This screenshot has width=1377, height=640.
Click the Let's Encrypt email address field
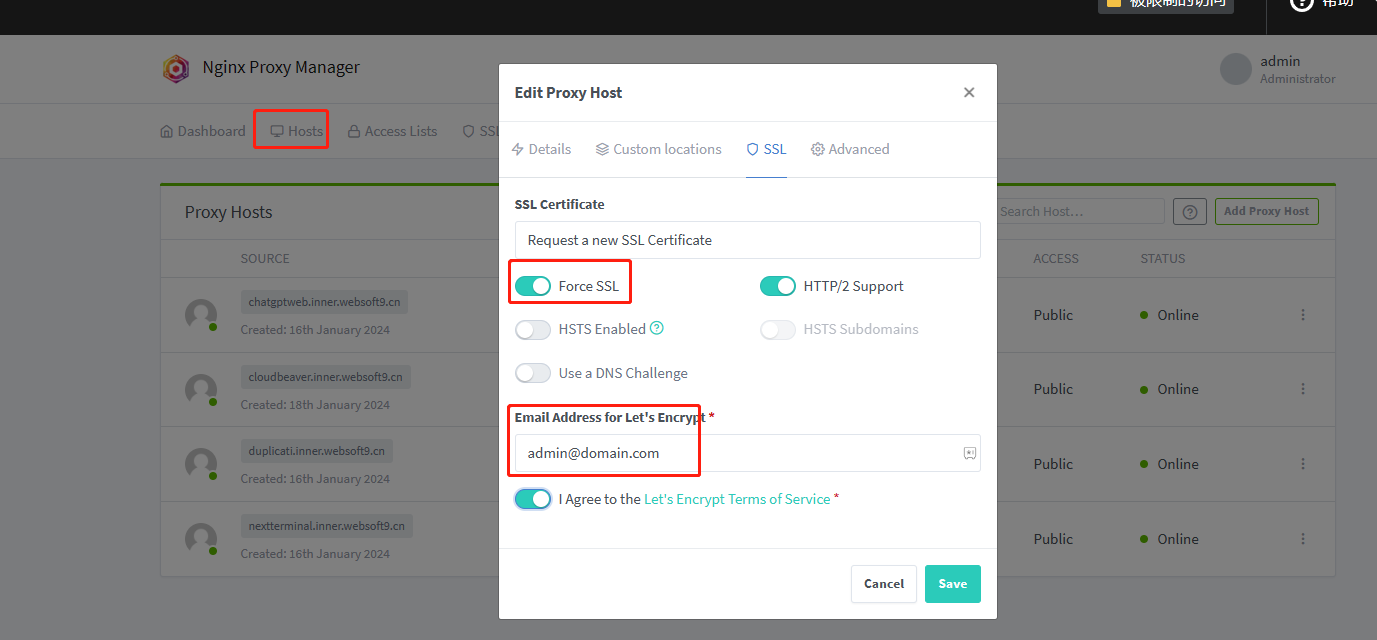pos(740,453)
